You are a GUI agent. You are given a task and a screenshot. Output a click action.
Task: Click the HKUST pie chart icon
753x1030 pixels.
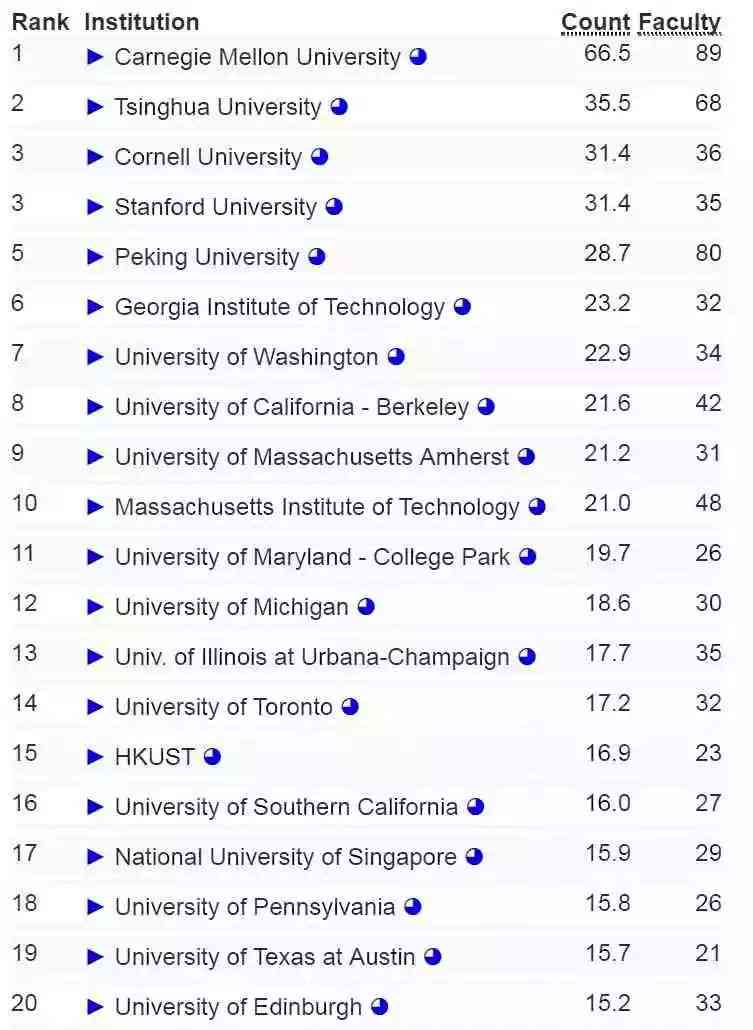point(212,757)
